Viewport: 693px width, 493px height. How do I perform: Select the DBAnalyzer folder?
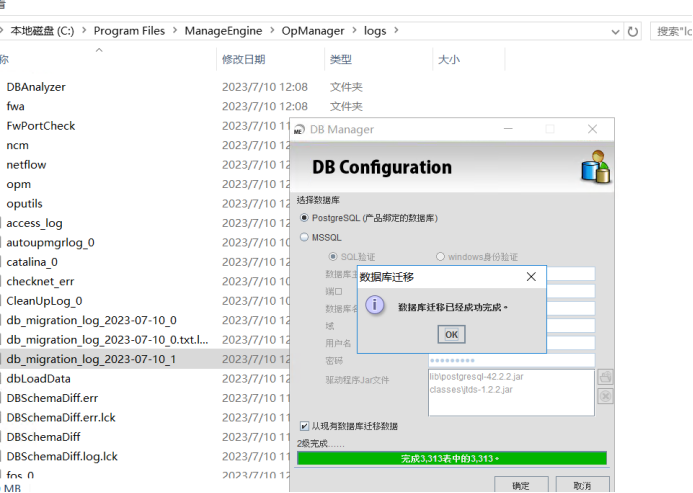(x=36, y=87)
